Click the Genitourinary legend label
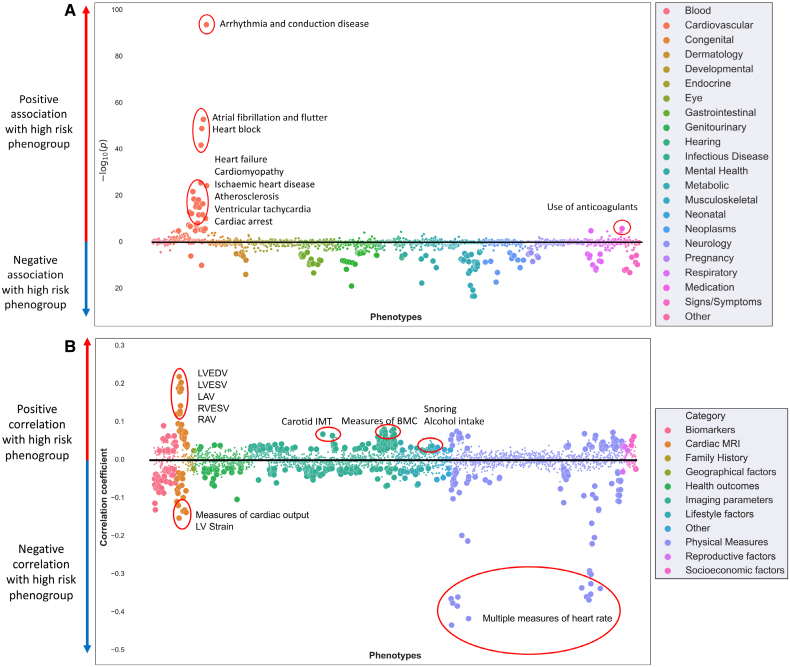 715,127
